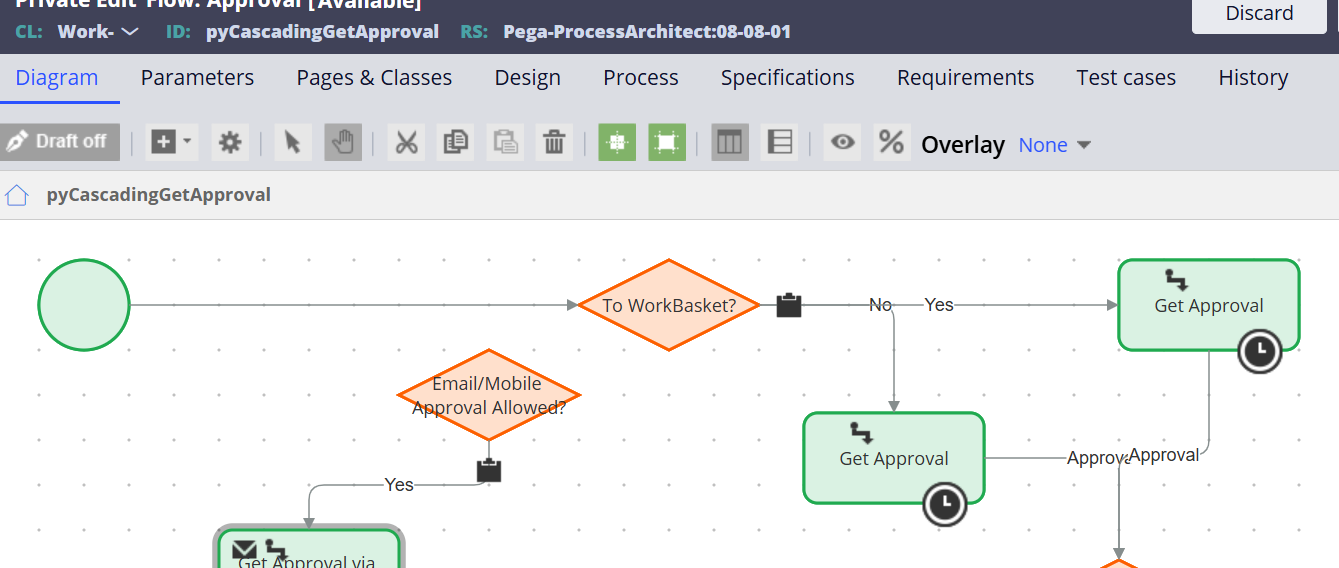Cut selection with the scissors icon

click(405, 142)
